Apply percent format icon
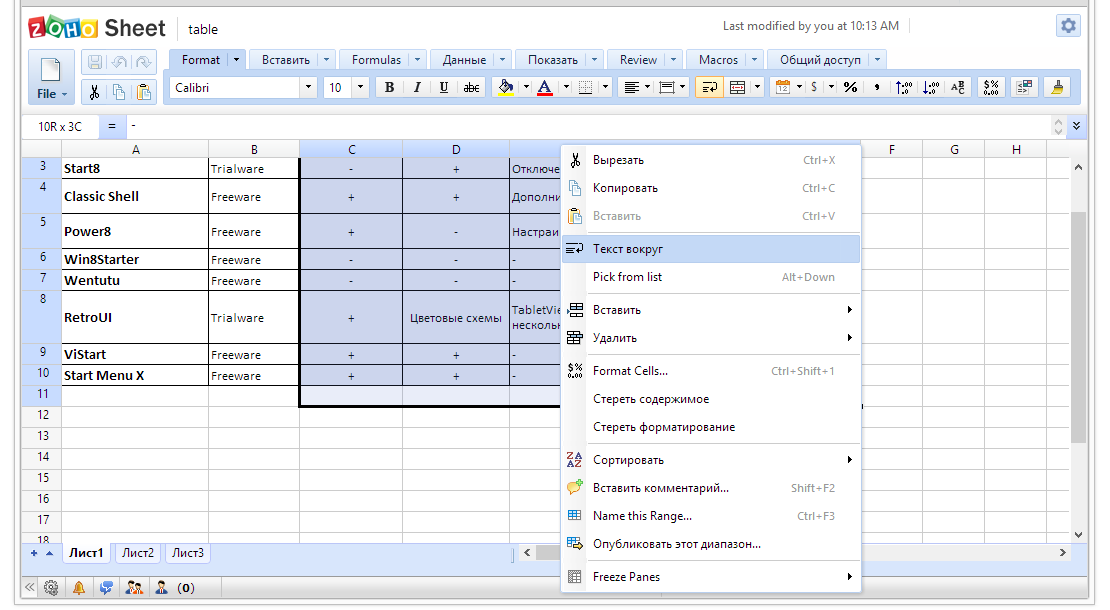 click(850, 87)
